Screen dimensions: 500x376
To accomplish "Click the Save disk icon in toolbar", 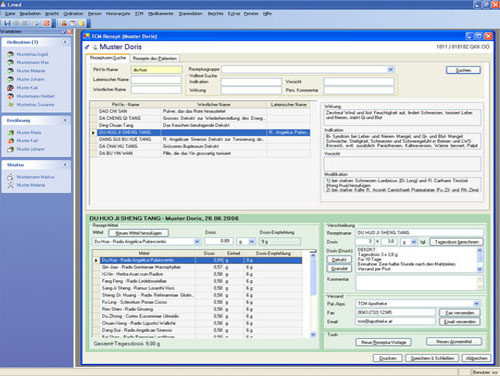I will [7, 23].
